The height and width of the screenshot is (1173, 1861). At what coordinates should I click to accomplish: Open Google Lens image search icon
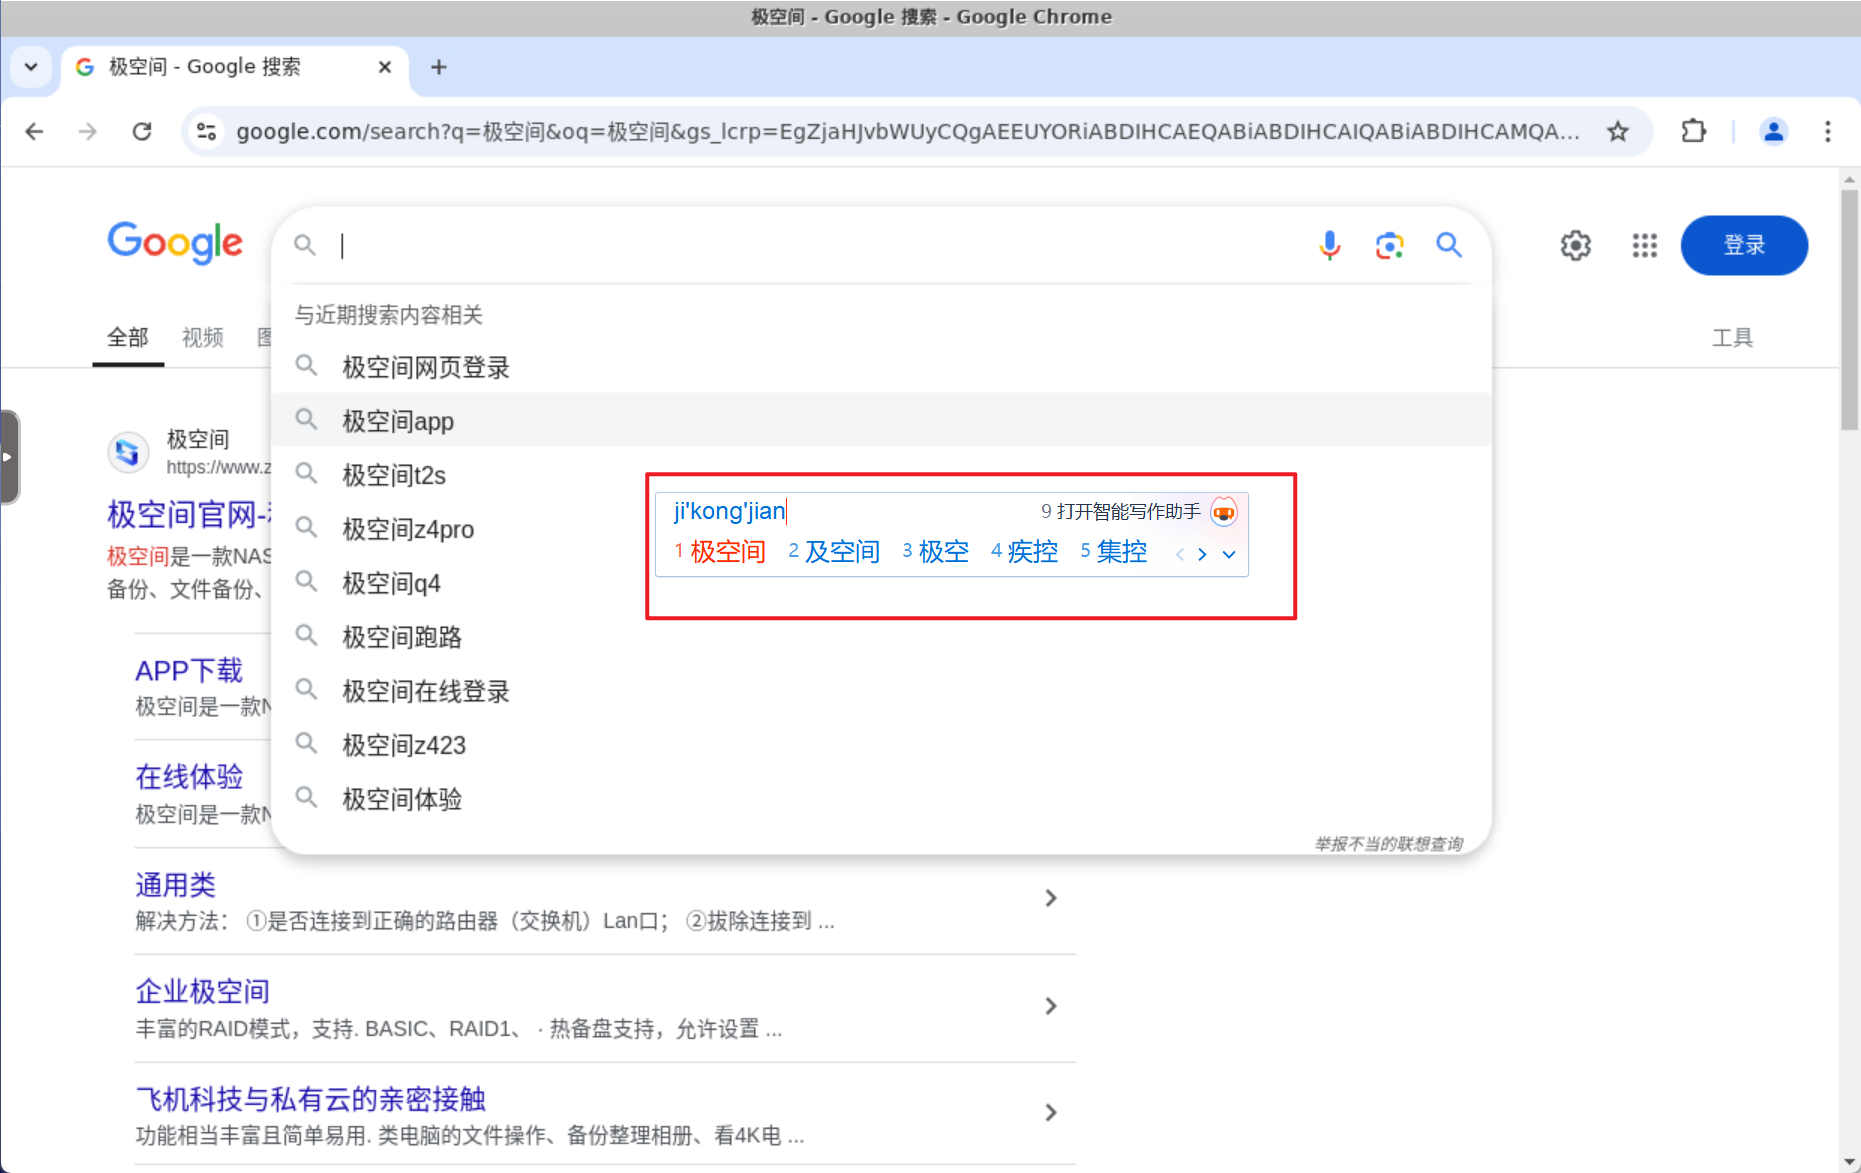[x=1389, y=245]
